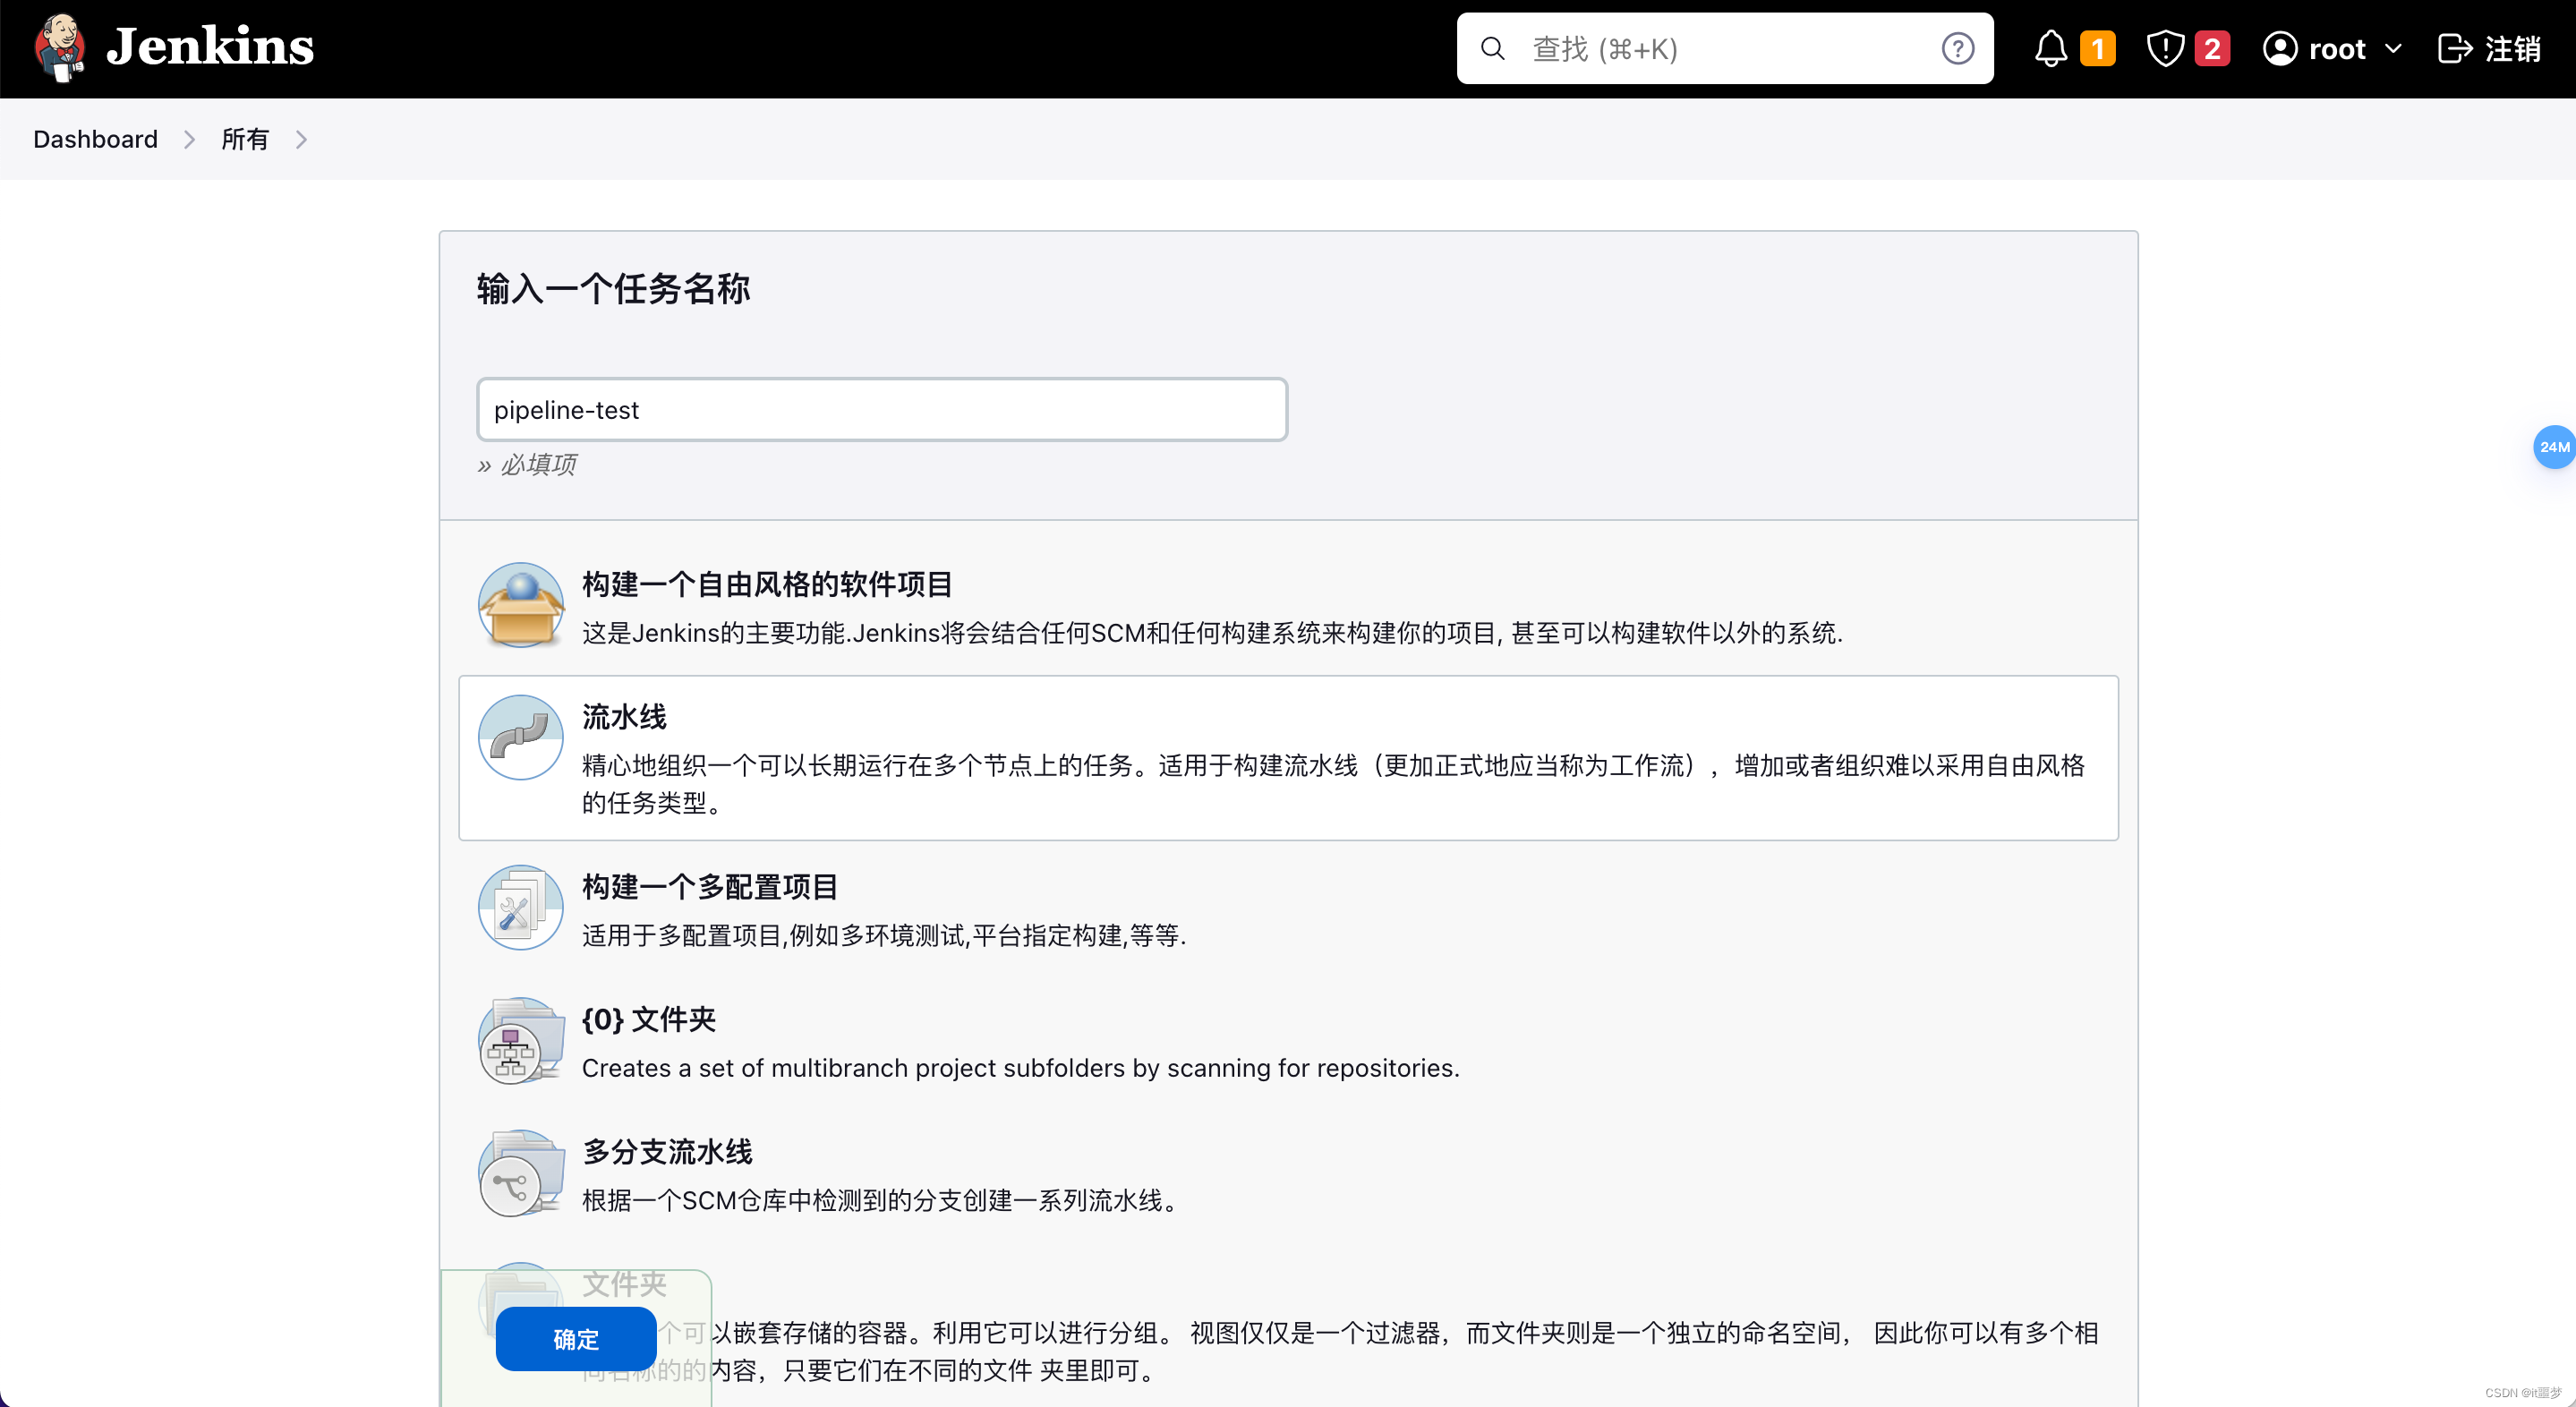Click the Jenkins butler logo
The height and width of the screenshot is (1407, 2576).
(59, 47)
